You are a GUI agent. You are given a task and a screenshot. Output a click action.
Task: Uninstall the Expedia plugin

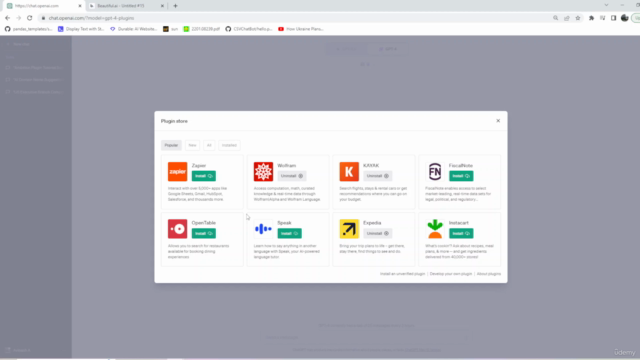[x=378, y=233]
